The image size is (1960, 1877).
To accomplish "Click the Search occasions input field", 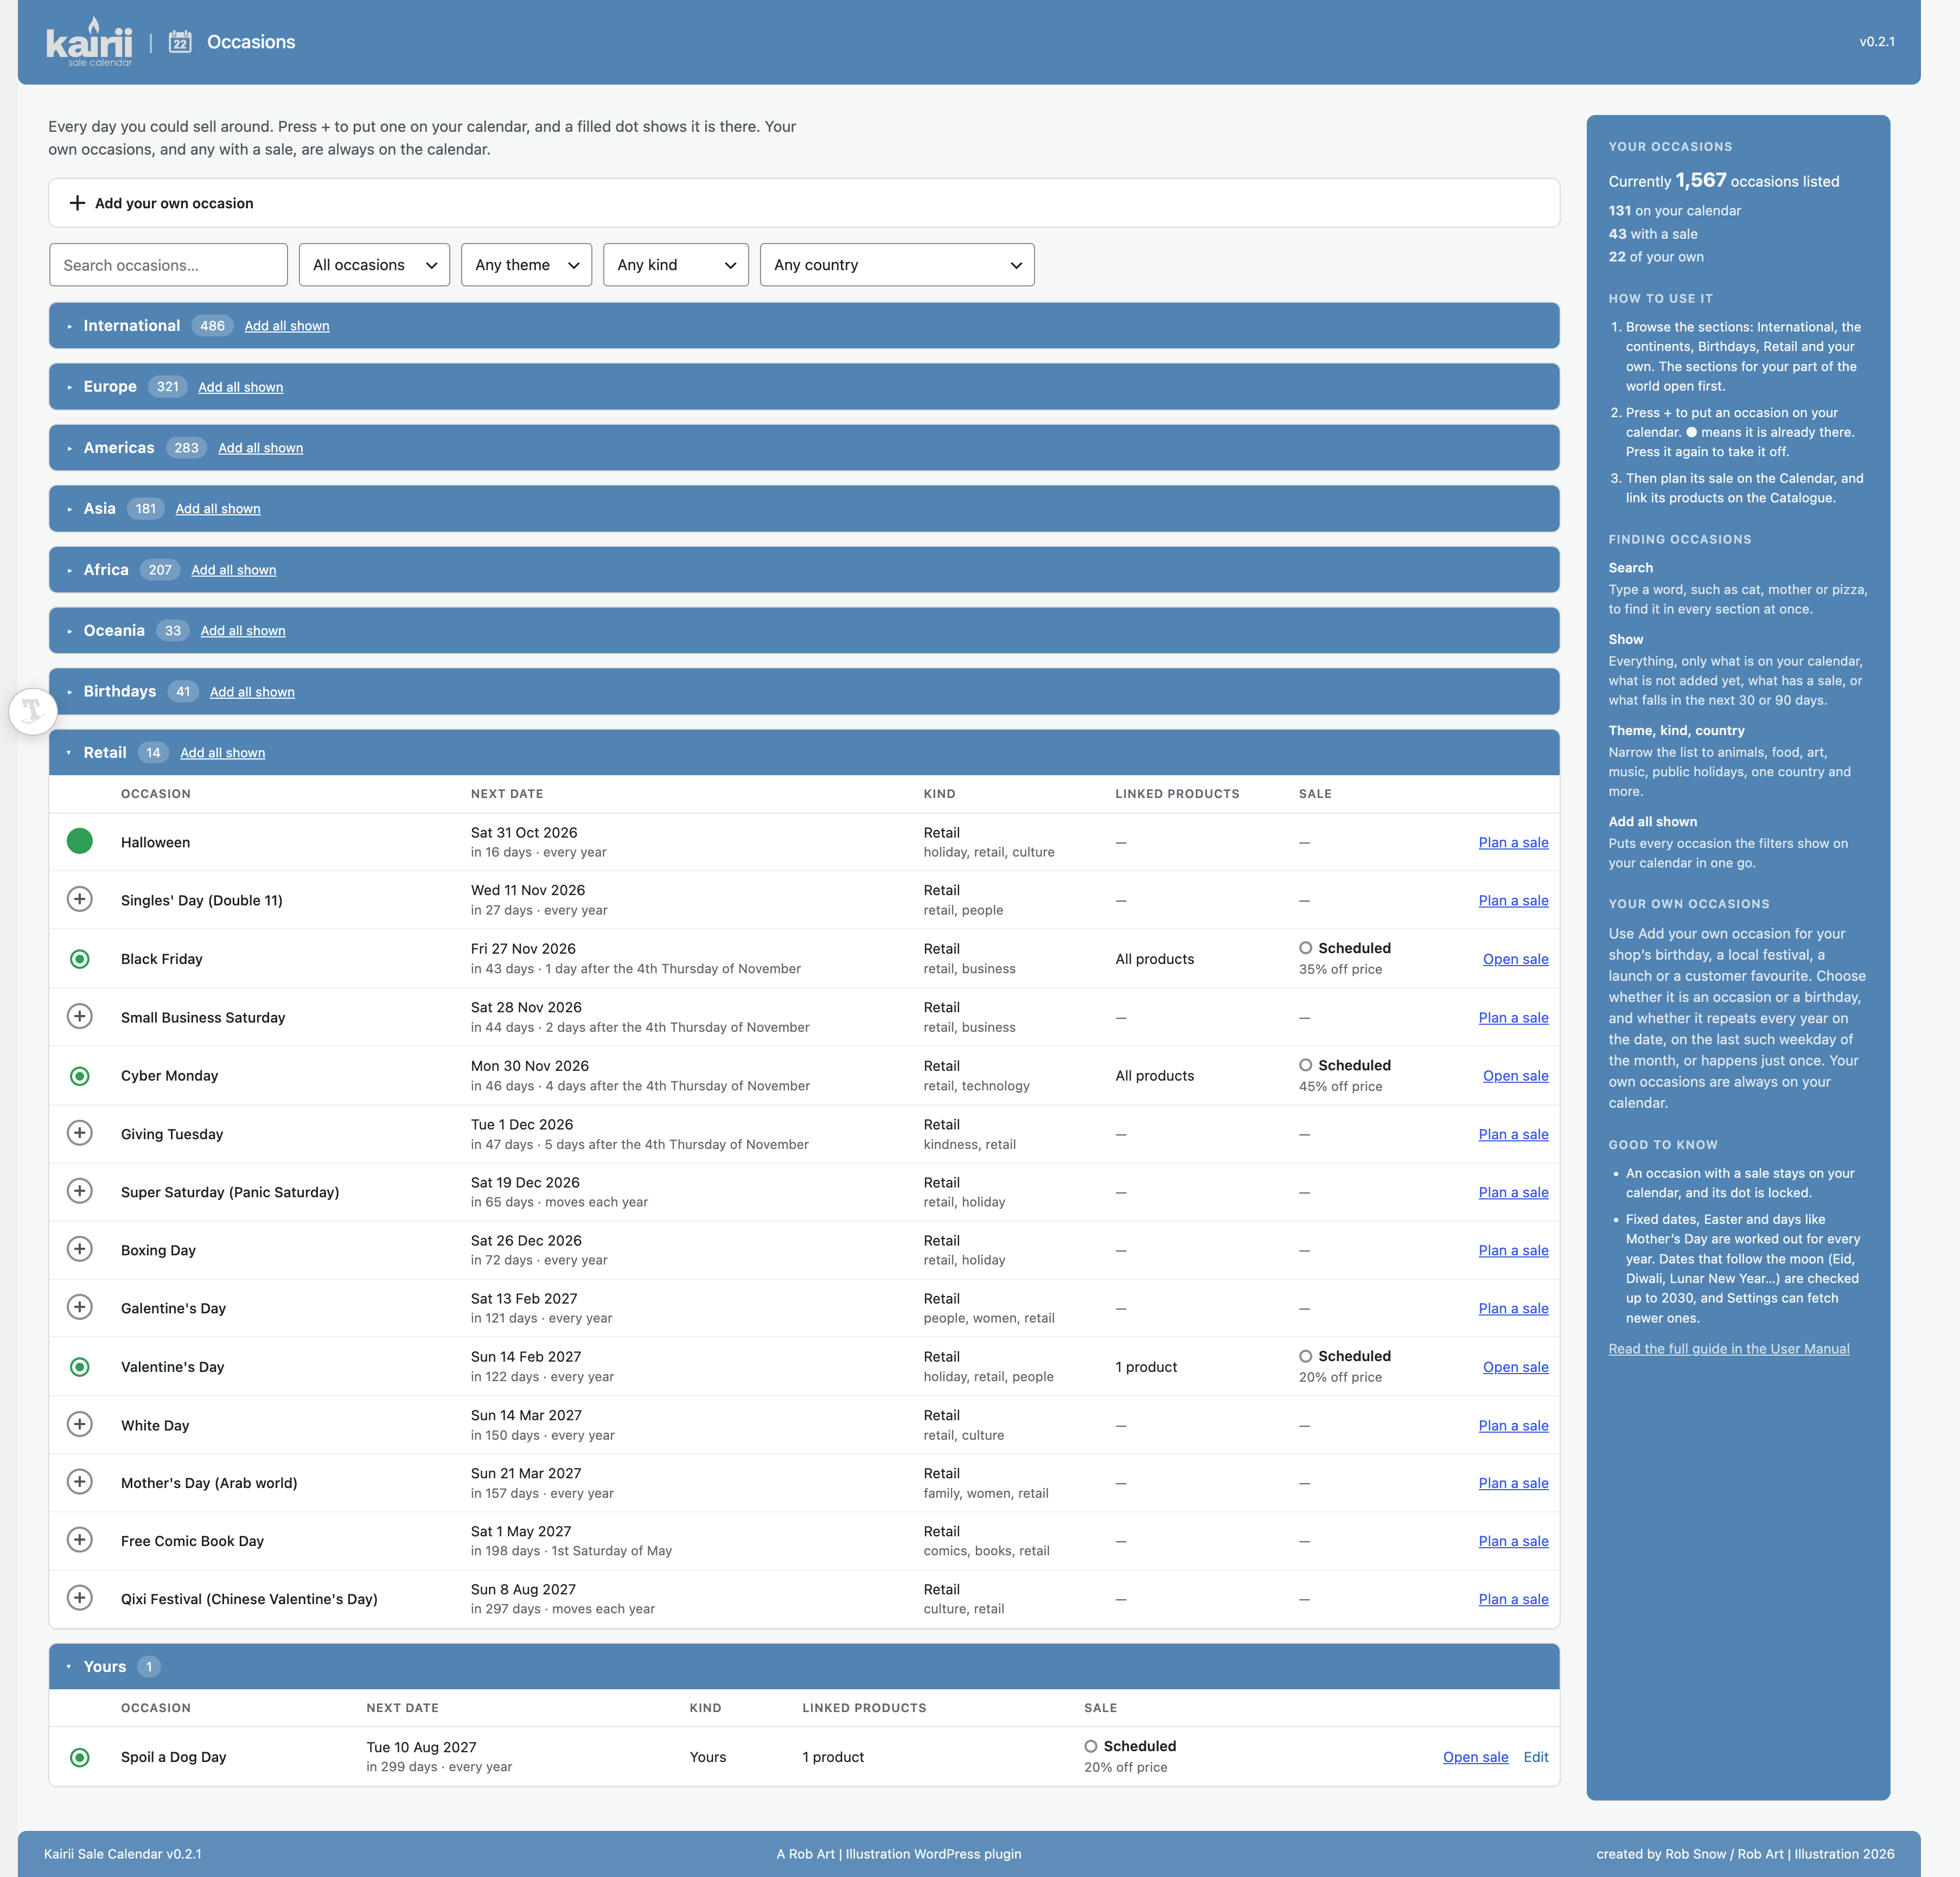I will (168, 265).
